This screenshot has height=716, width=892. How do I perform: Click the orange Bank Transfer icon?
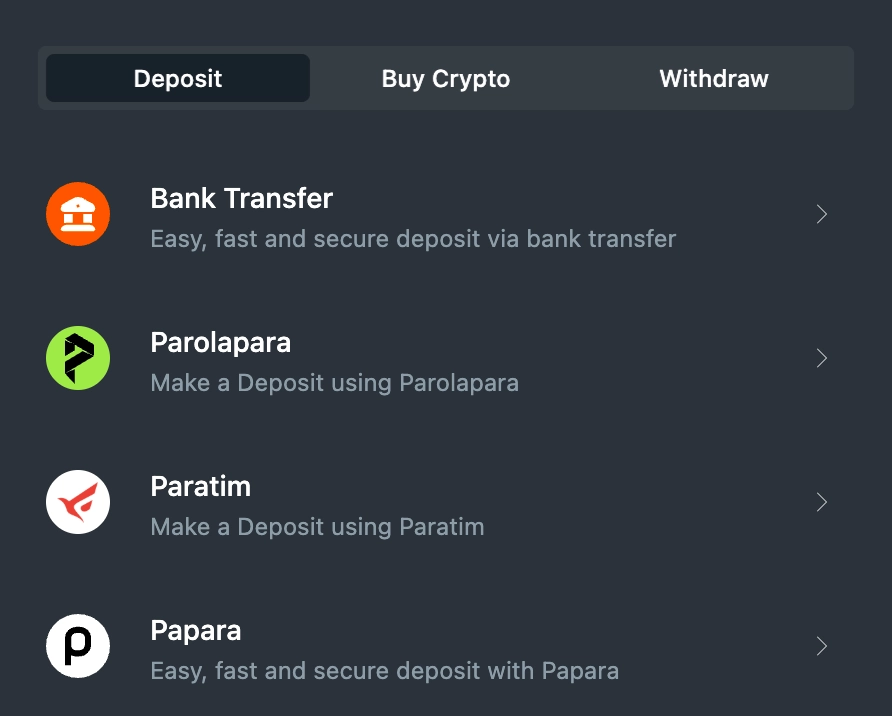(x=78, y=214)
